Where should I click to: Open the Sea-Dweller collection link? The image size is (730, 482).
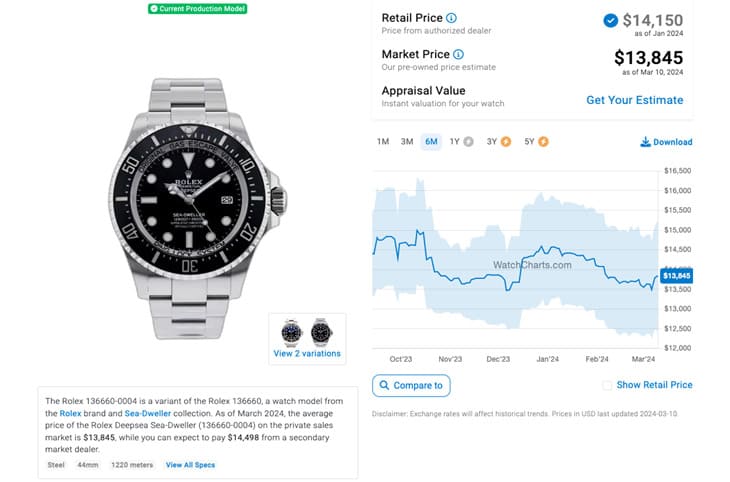point(148,413)
